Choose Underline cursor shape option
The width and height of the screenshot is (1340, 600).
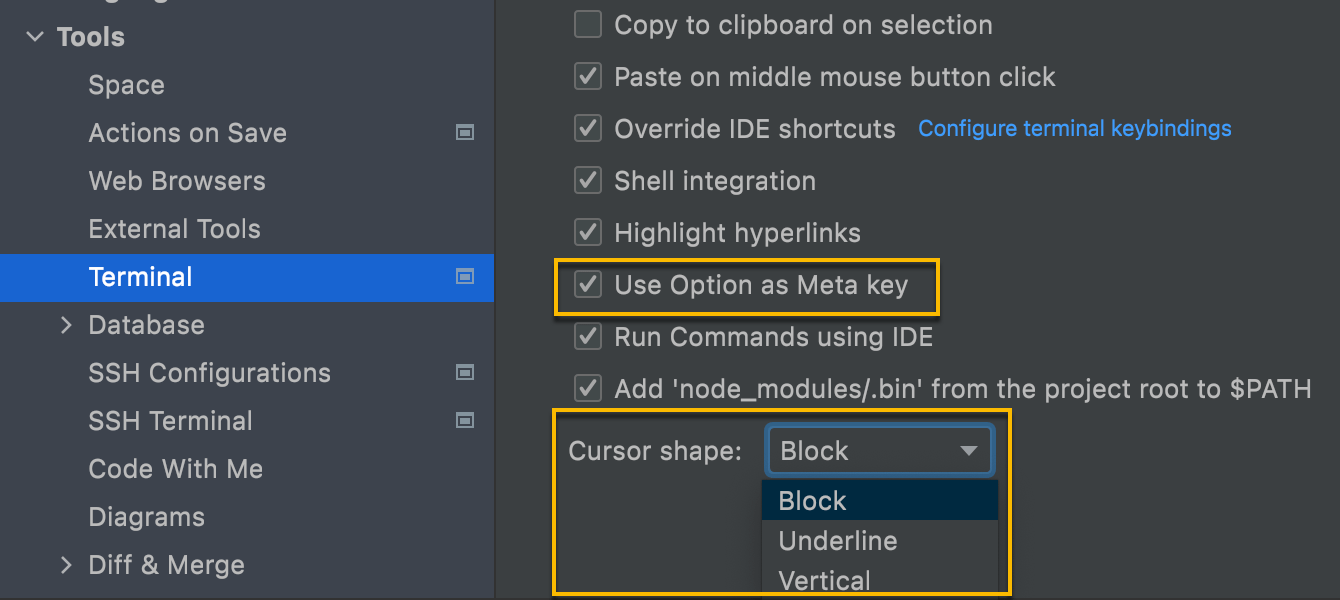coord(838,541)
